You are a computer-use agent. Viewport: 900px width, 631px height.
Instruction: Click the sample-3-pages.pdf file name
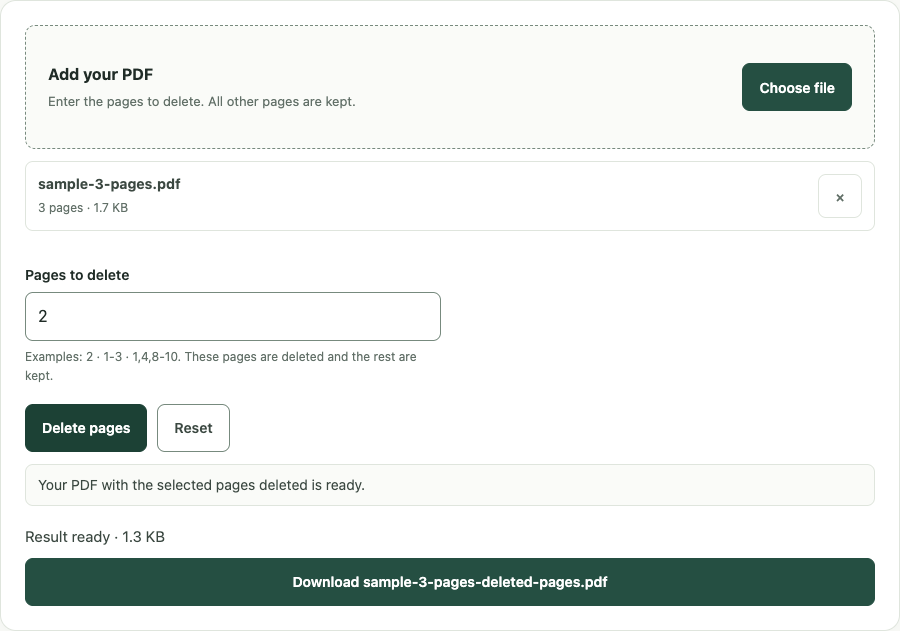coord(109,184)
